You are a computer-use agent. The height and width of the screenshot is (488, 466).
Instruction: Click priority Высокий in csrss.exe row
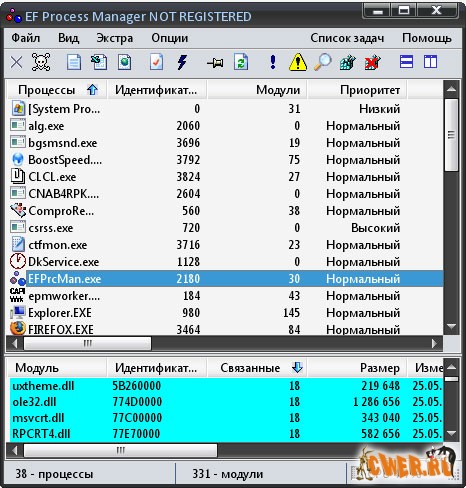pos(375,228)
